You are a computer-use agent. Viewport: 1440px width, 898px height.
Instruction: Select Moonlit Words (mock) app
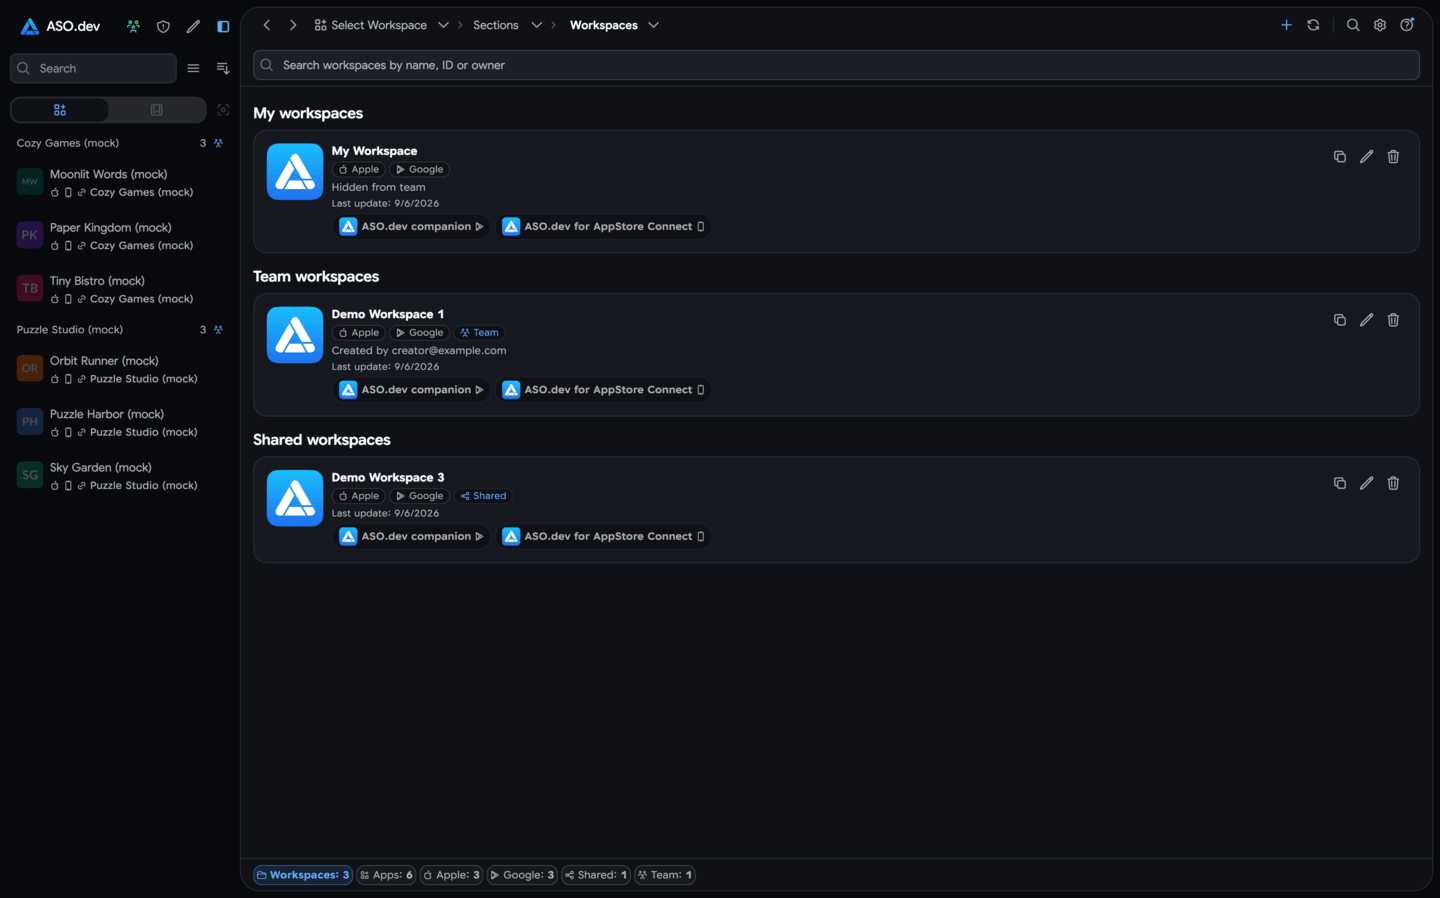click(x=120, y=183)
